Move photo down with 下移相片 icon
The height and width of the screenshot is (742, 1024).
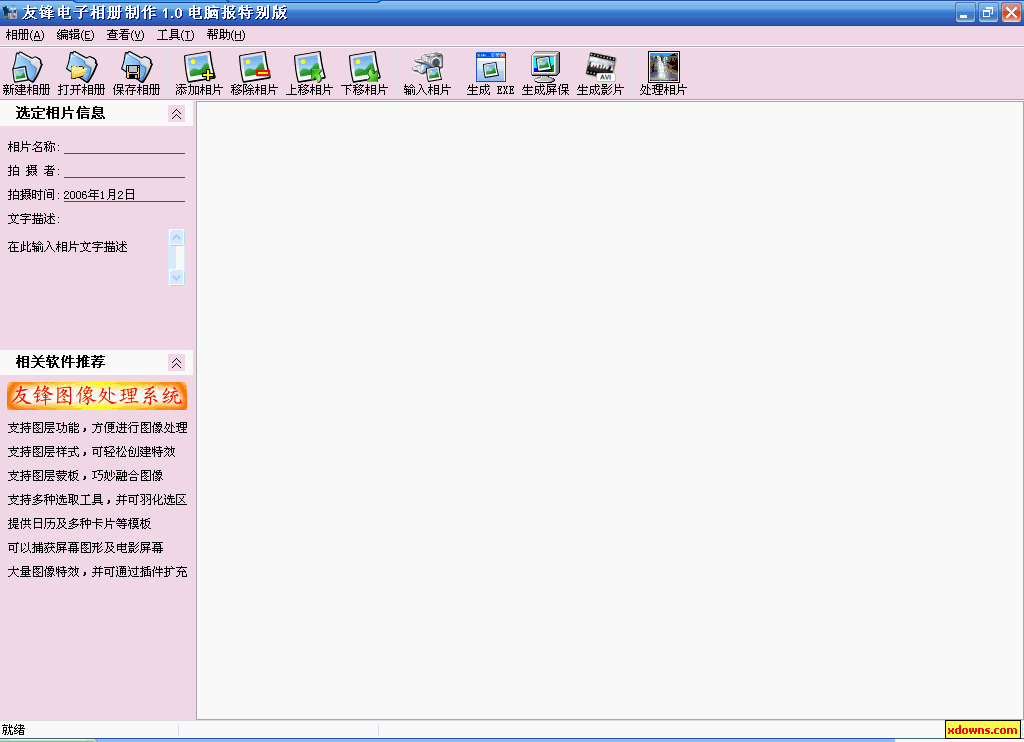pos(364,74)
